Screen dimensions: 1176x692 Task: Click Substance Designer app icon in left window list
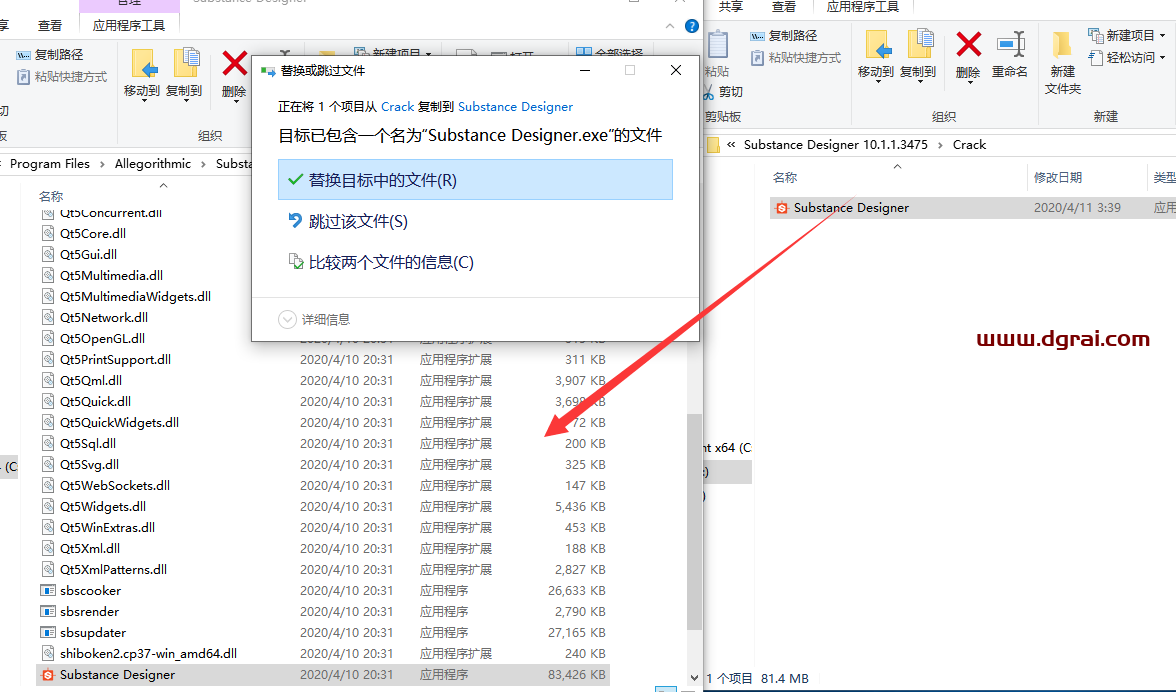click(48, 675)
